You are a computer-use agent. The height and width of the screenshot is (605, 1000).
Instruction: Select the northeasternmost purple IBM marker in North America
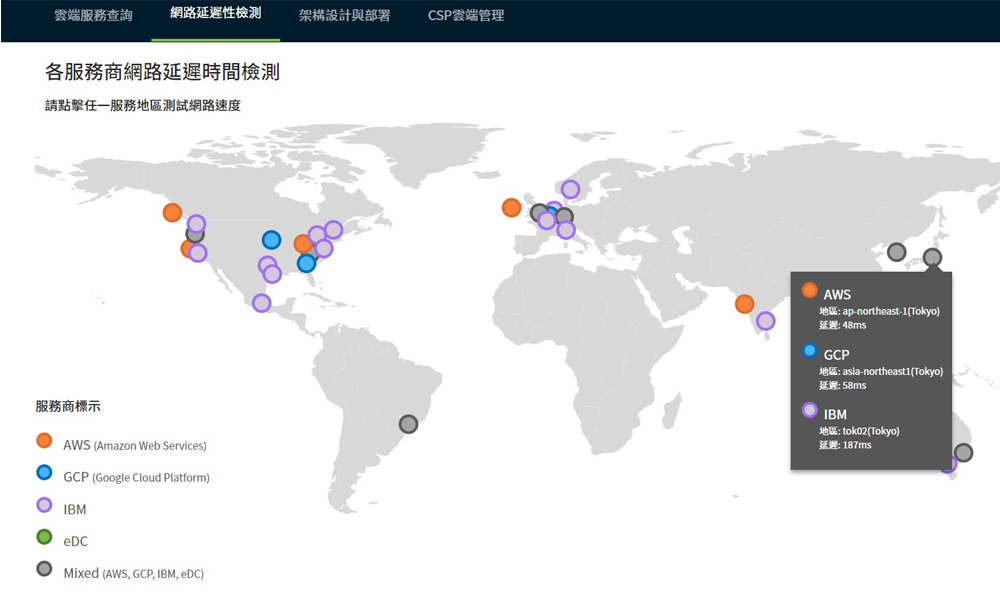point(334,230)
